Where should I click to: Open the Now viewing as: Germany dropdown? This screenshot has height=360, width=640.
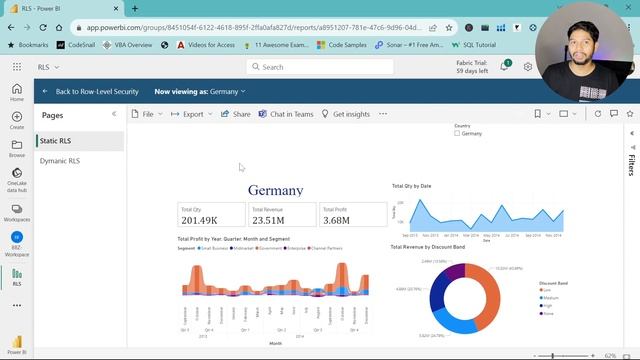(200, 91)
